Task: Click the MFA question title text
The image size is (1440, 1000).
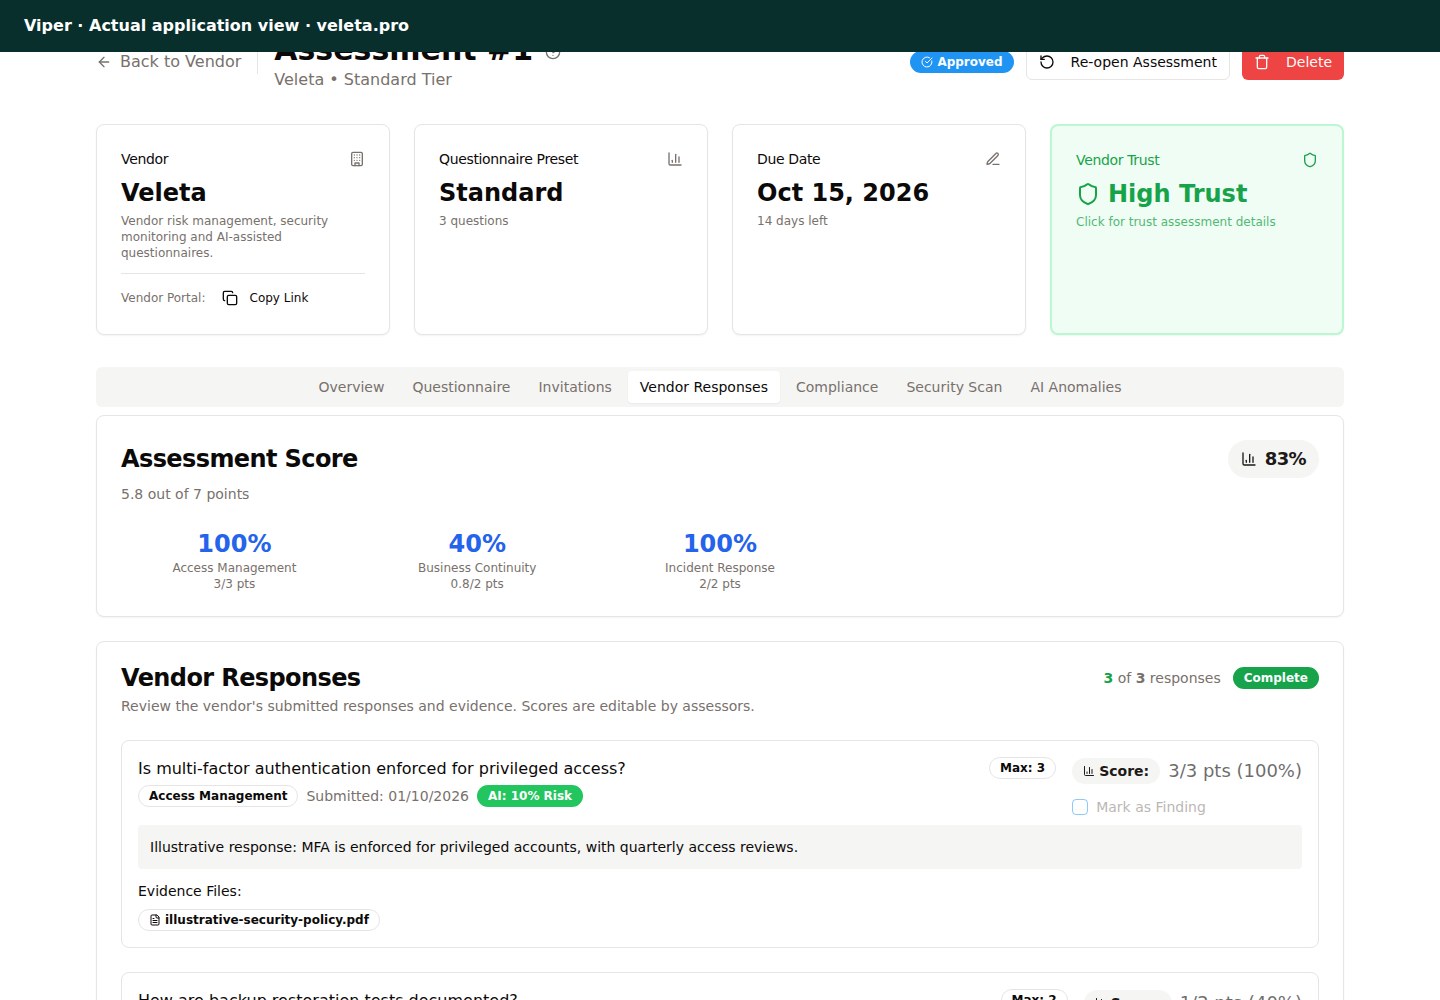Action: pos(382,769)
